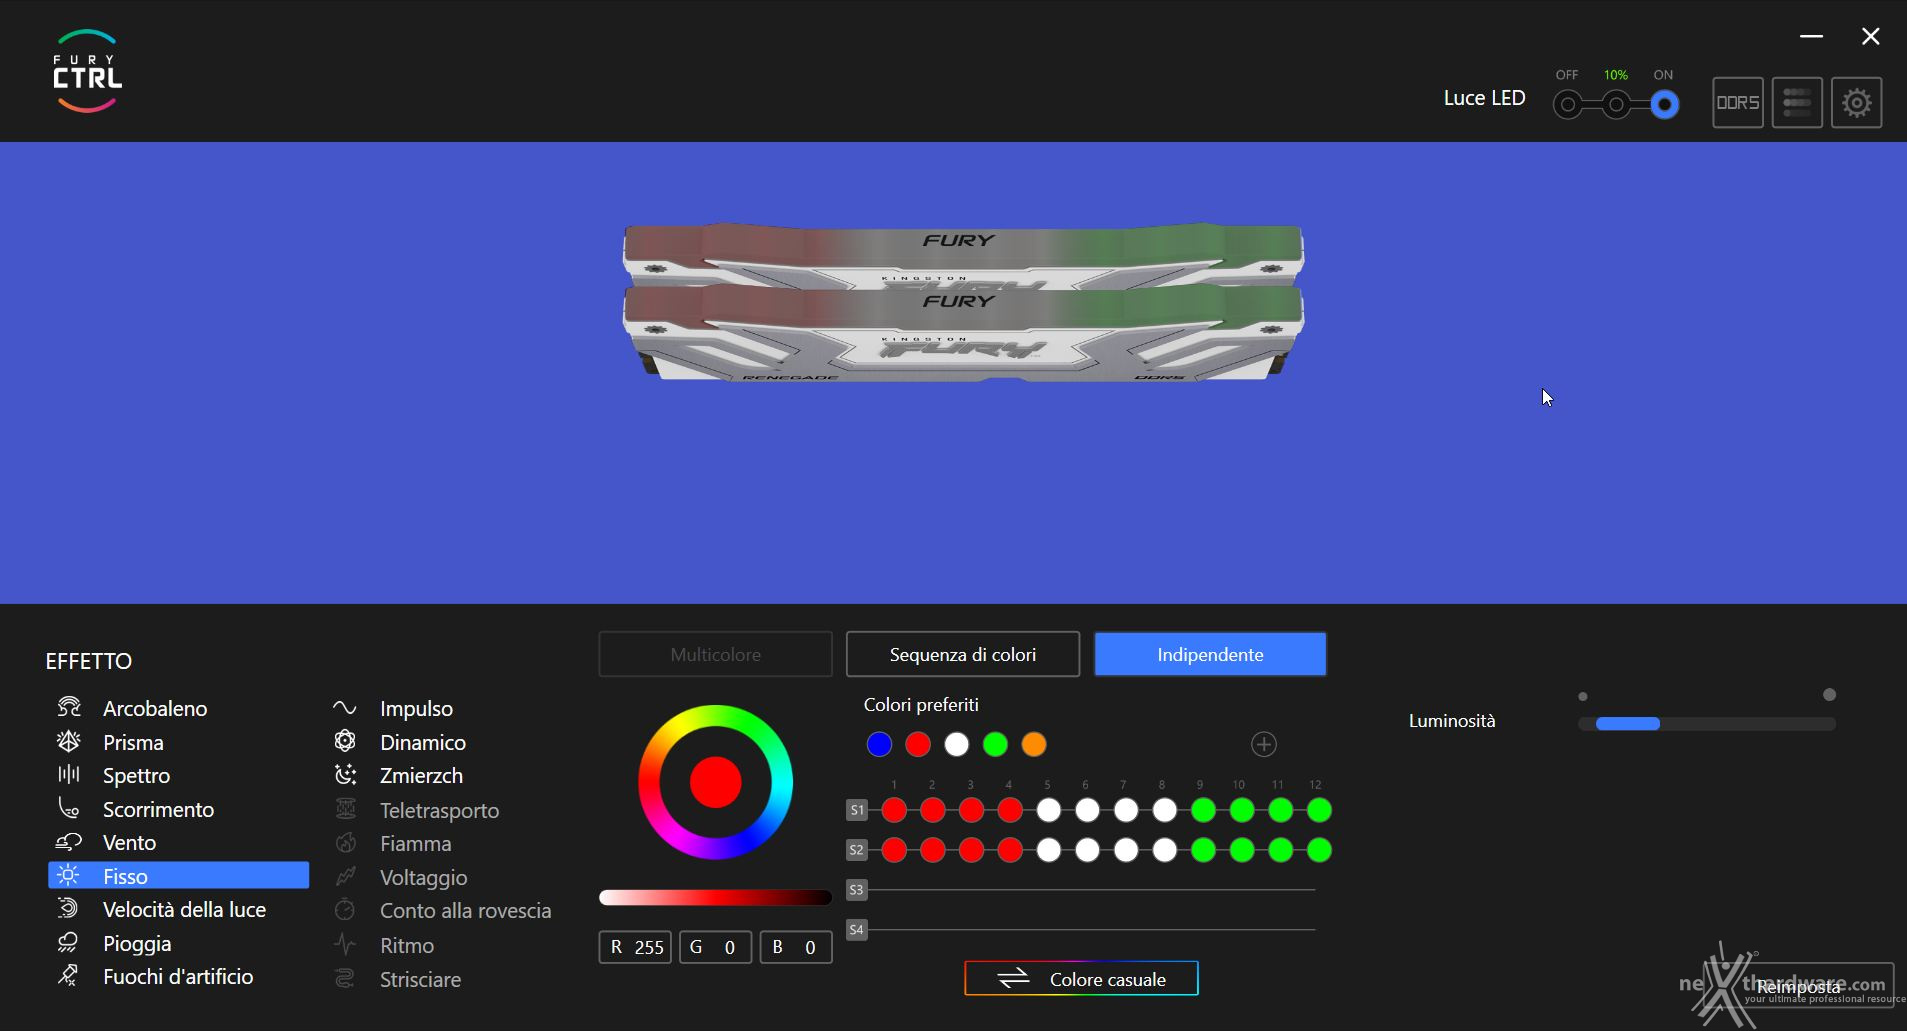
Task: Toggle LED 12 on stick S1
Action: pyautogui.click(x=1319, y=810)
